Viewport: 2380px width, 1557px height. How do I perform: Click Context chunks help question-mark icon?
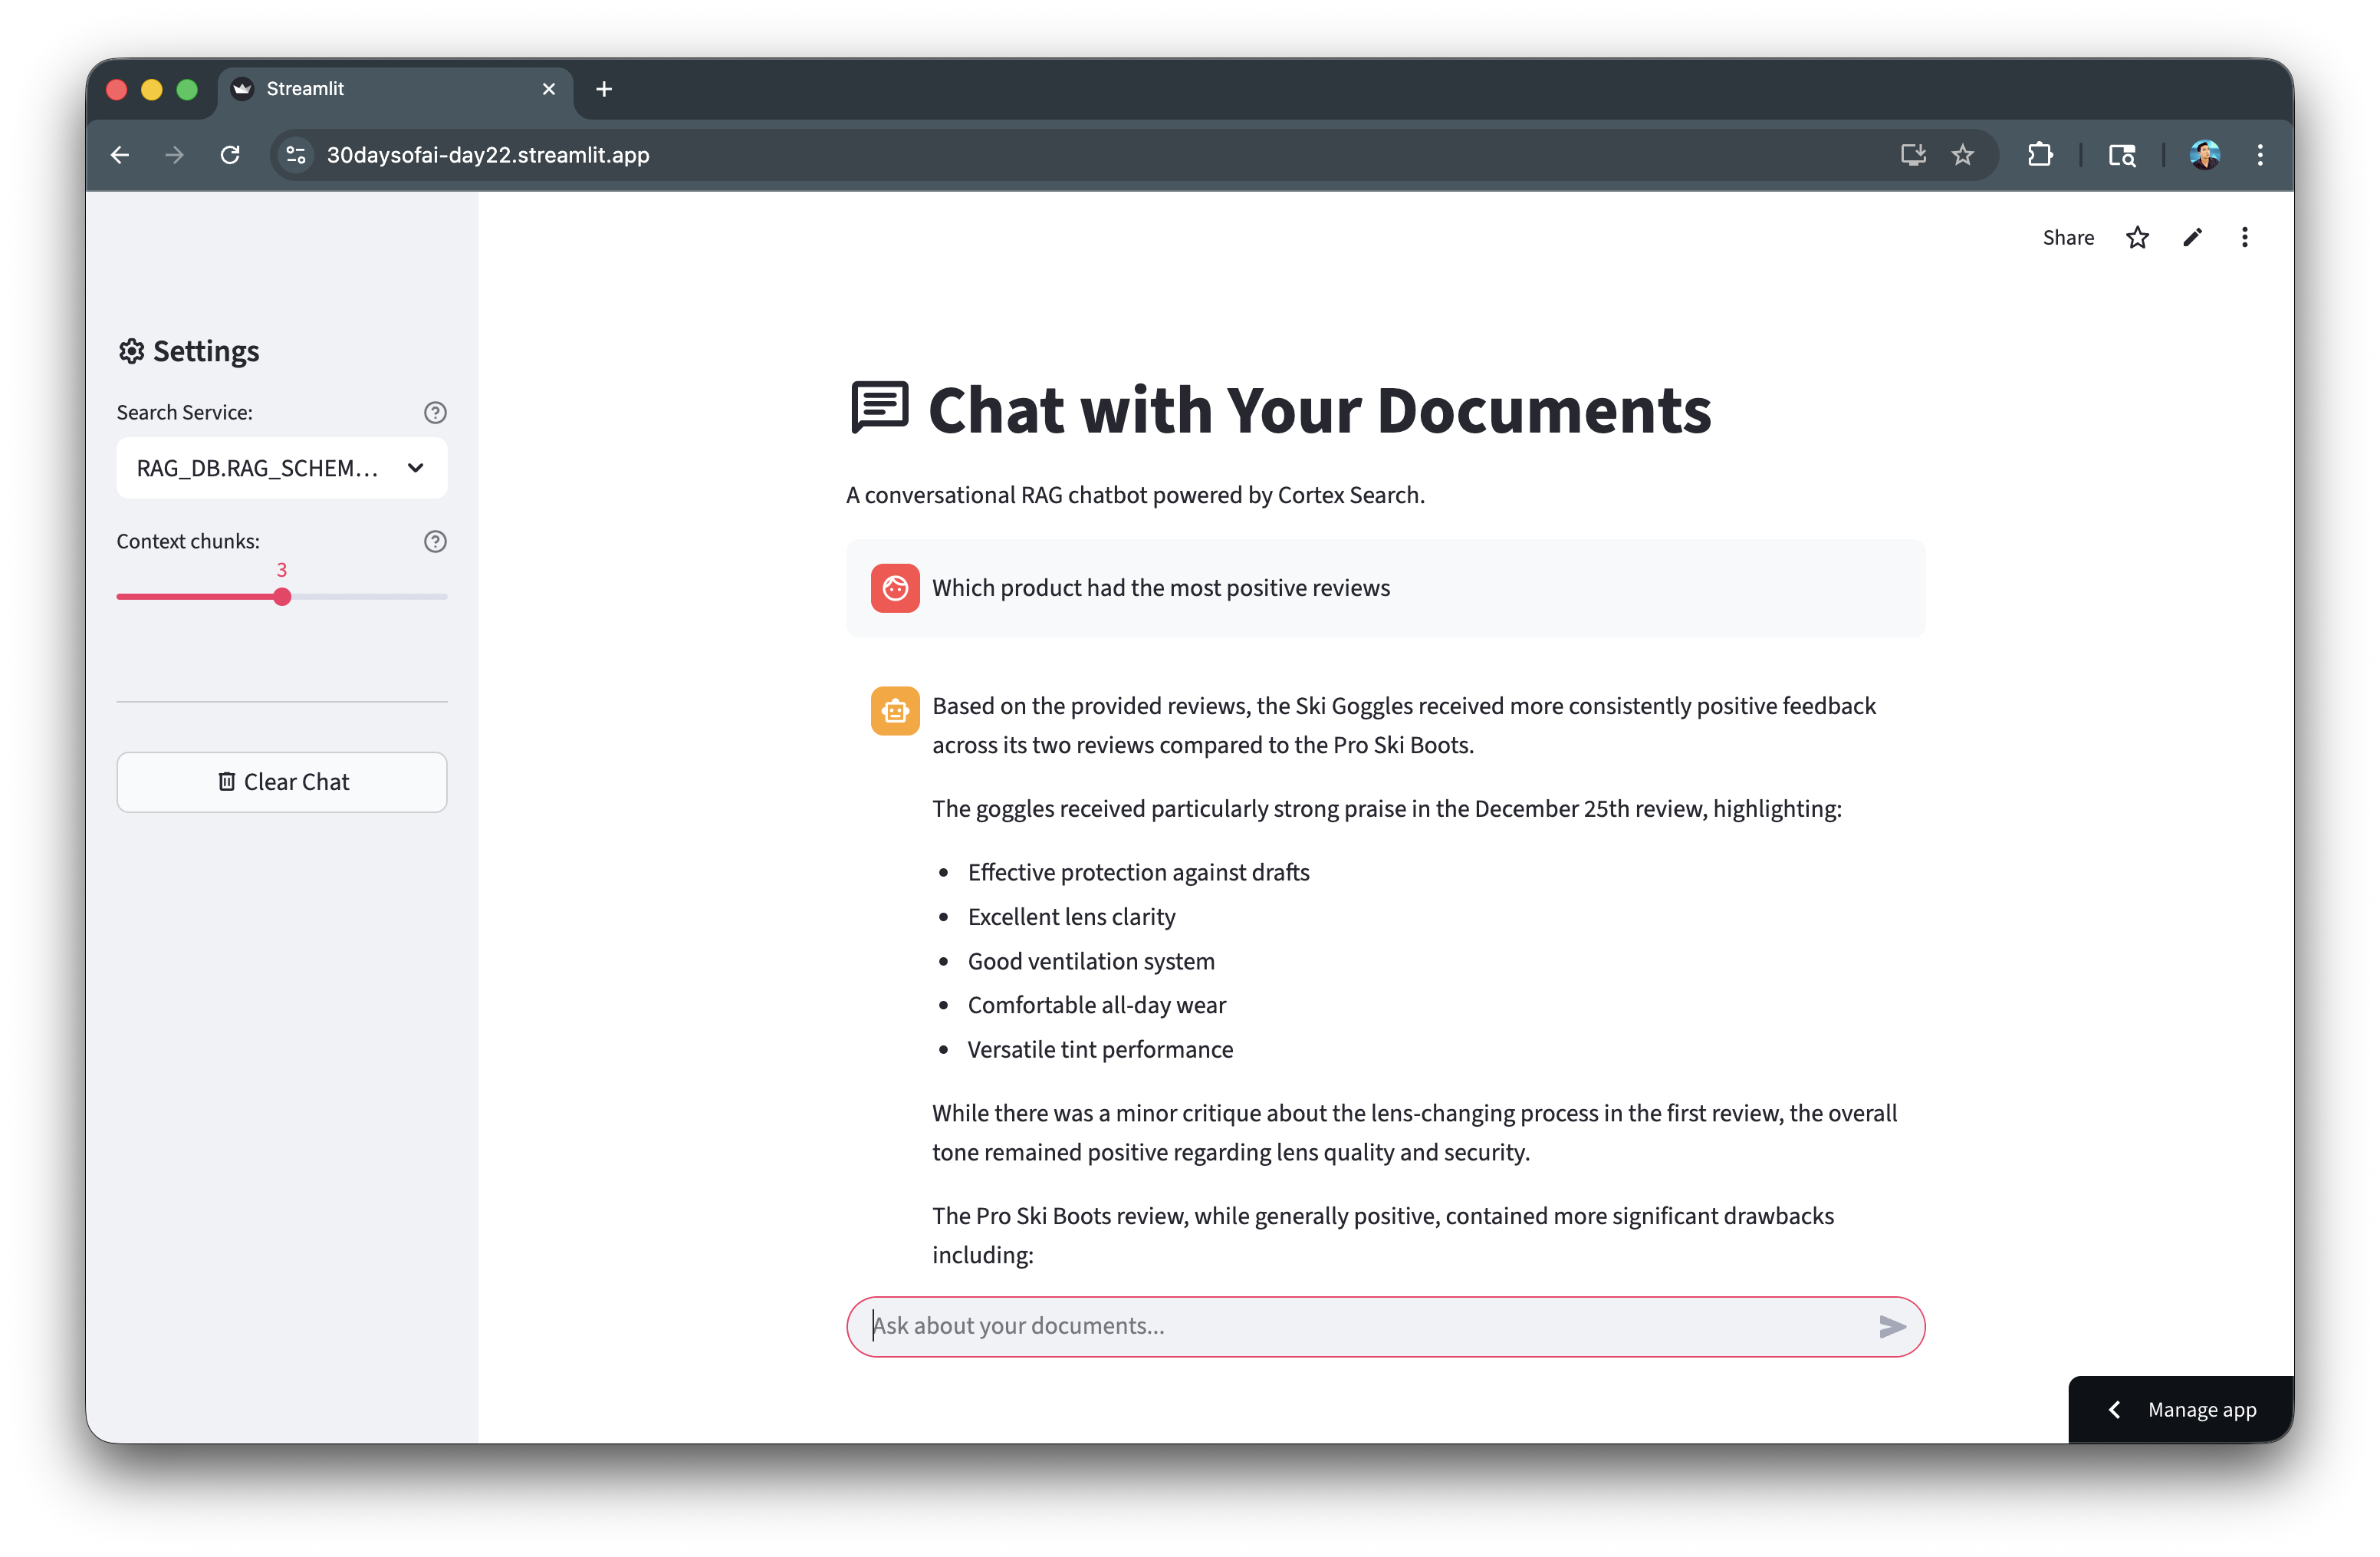435,541
